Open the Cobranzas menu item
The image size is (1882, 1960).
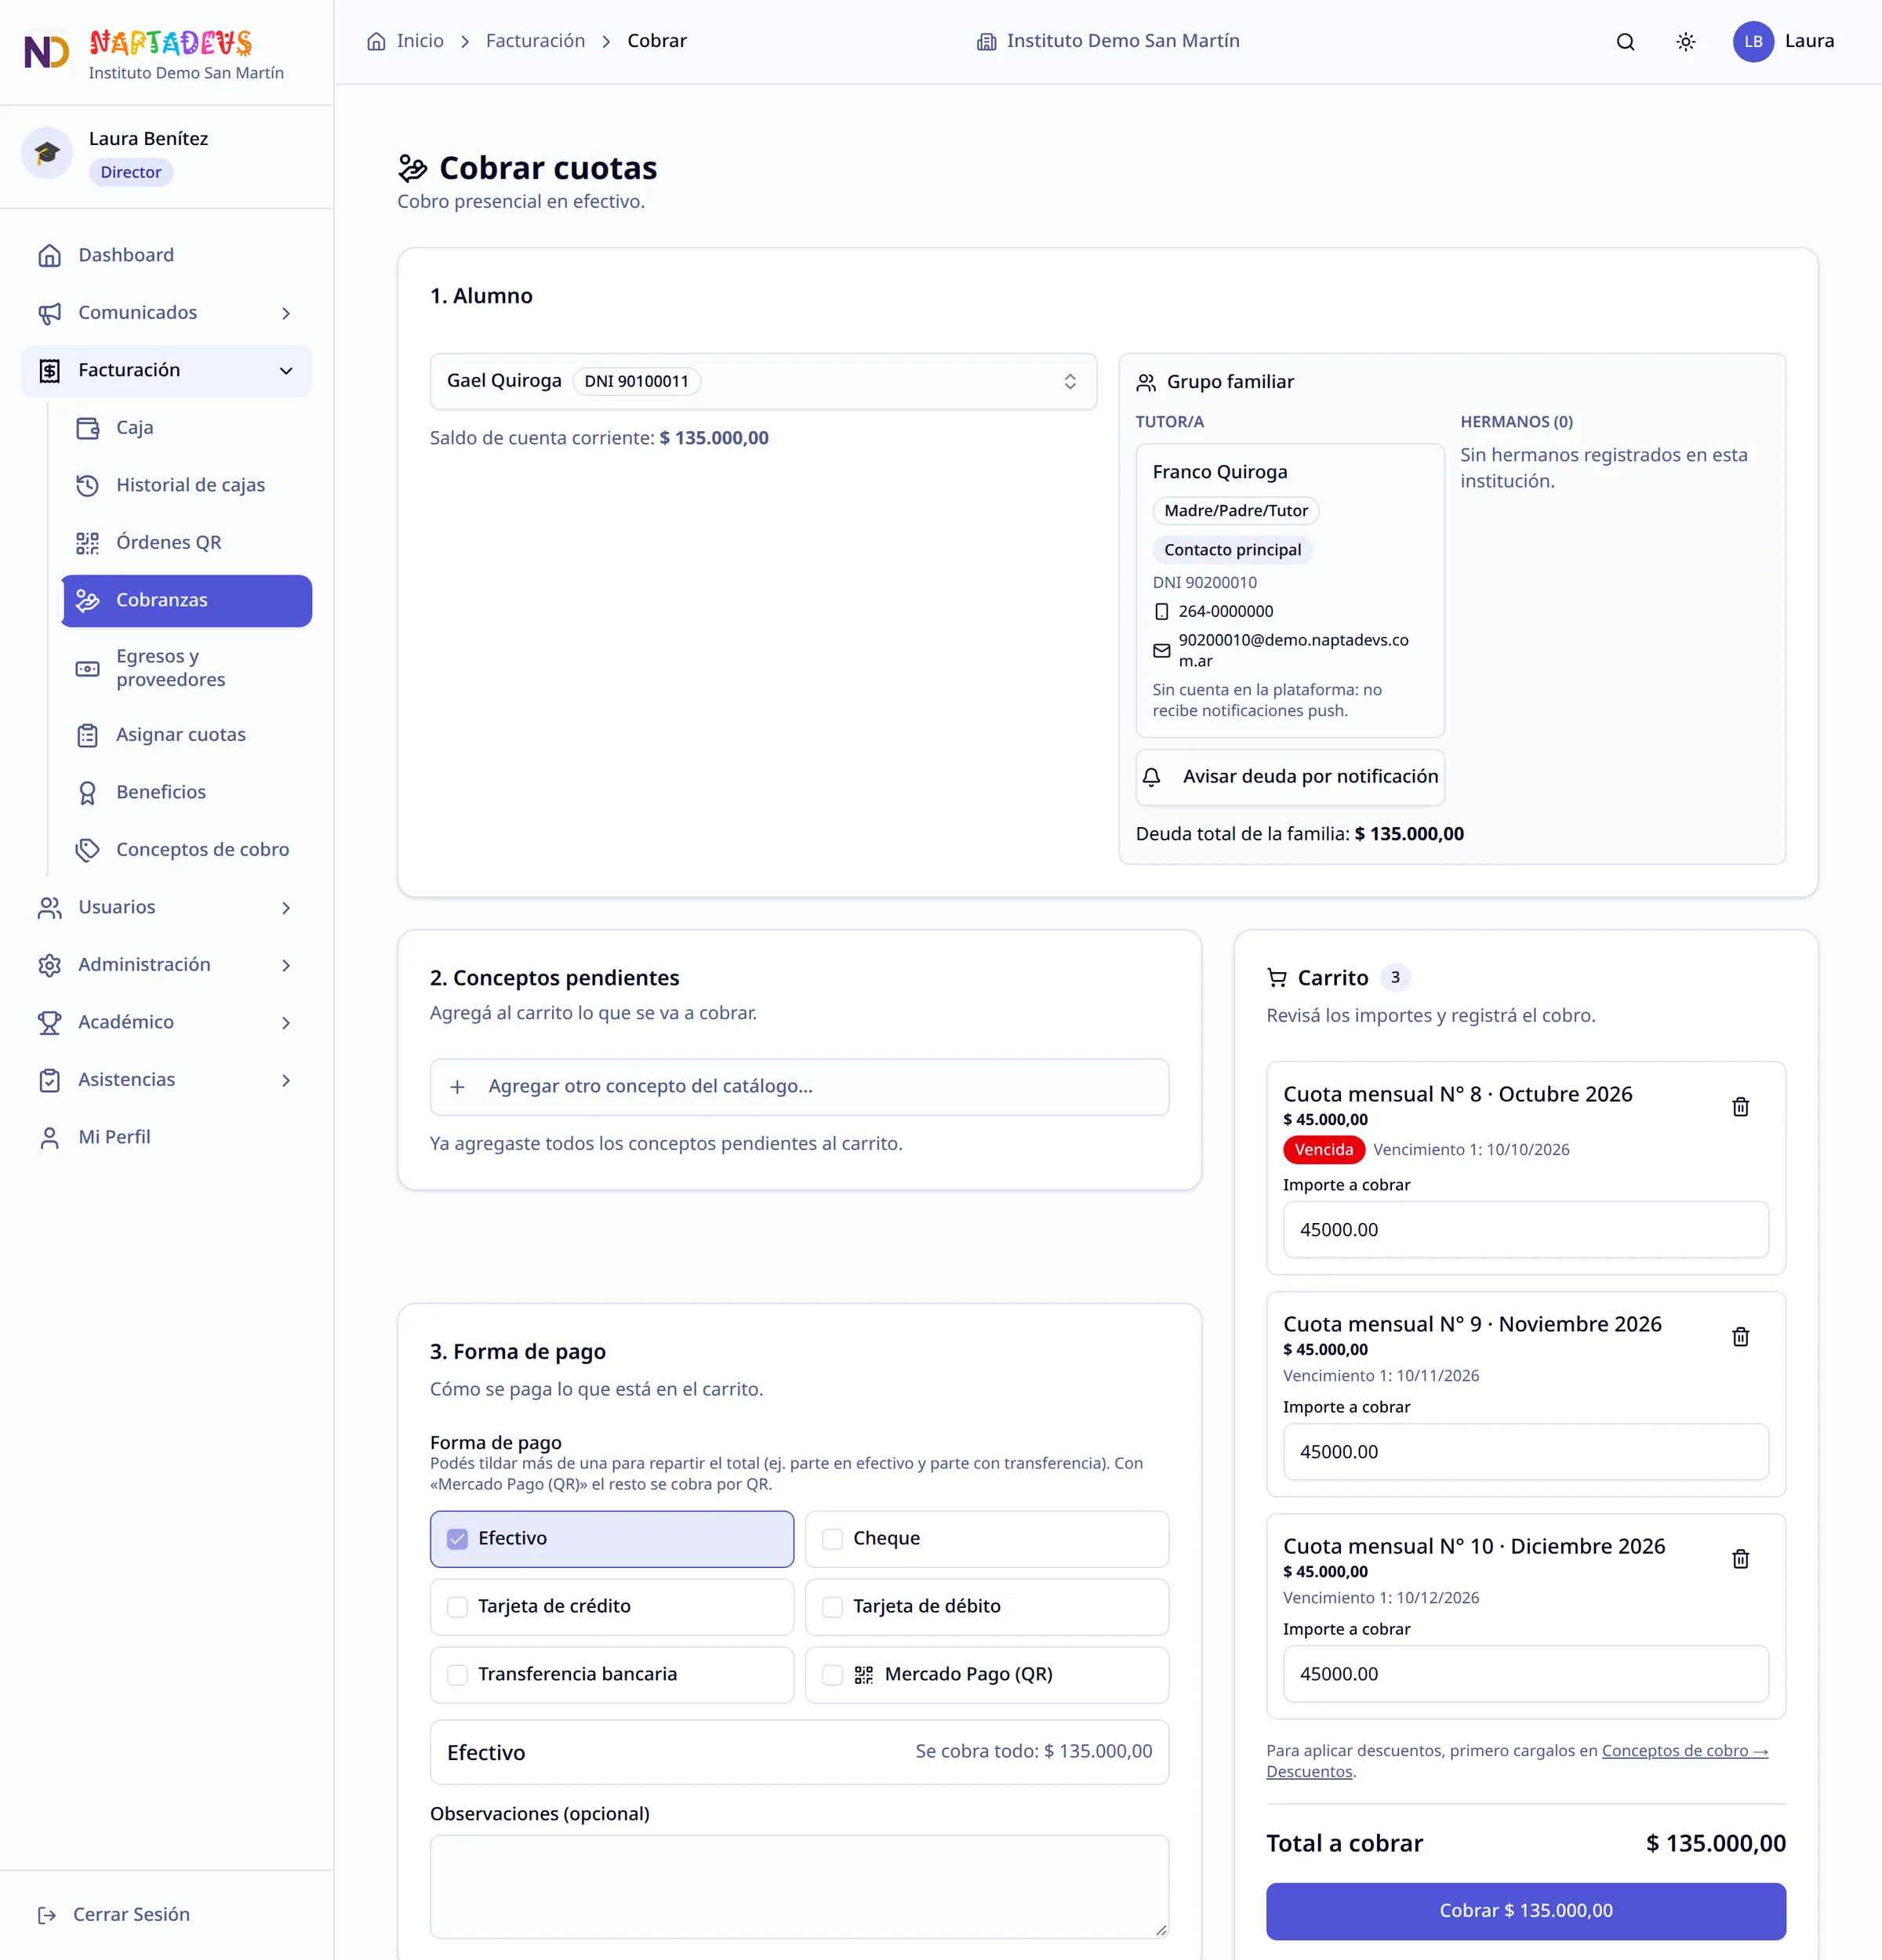[x=187, y=601]
